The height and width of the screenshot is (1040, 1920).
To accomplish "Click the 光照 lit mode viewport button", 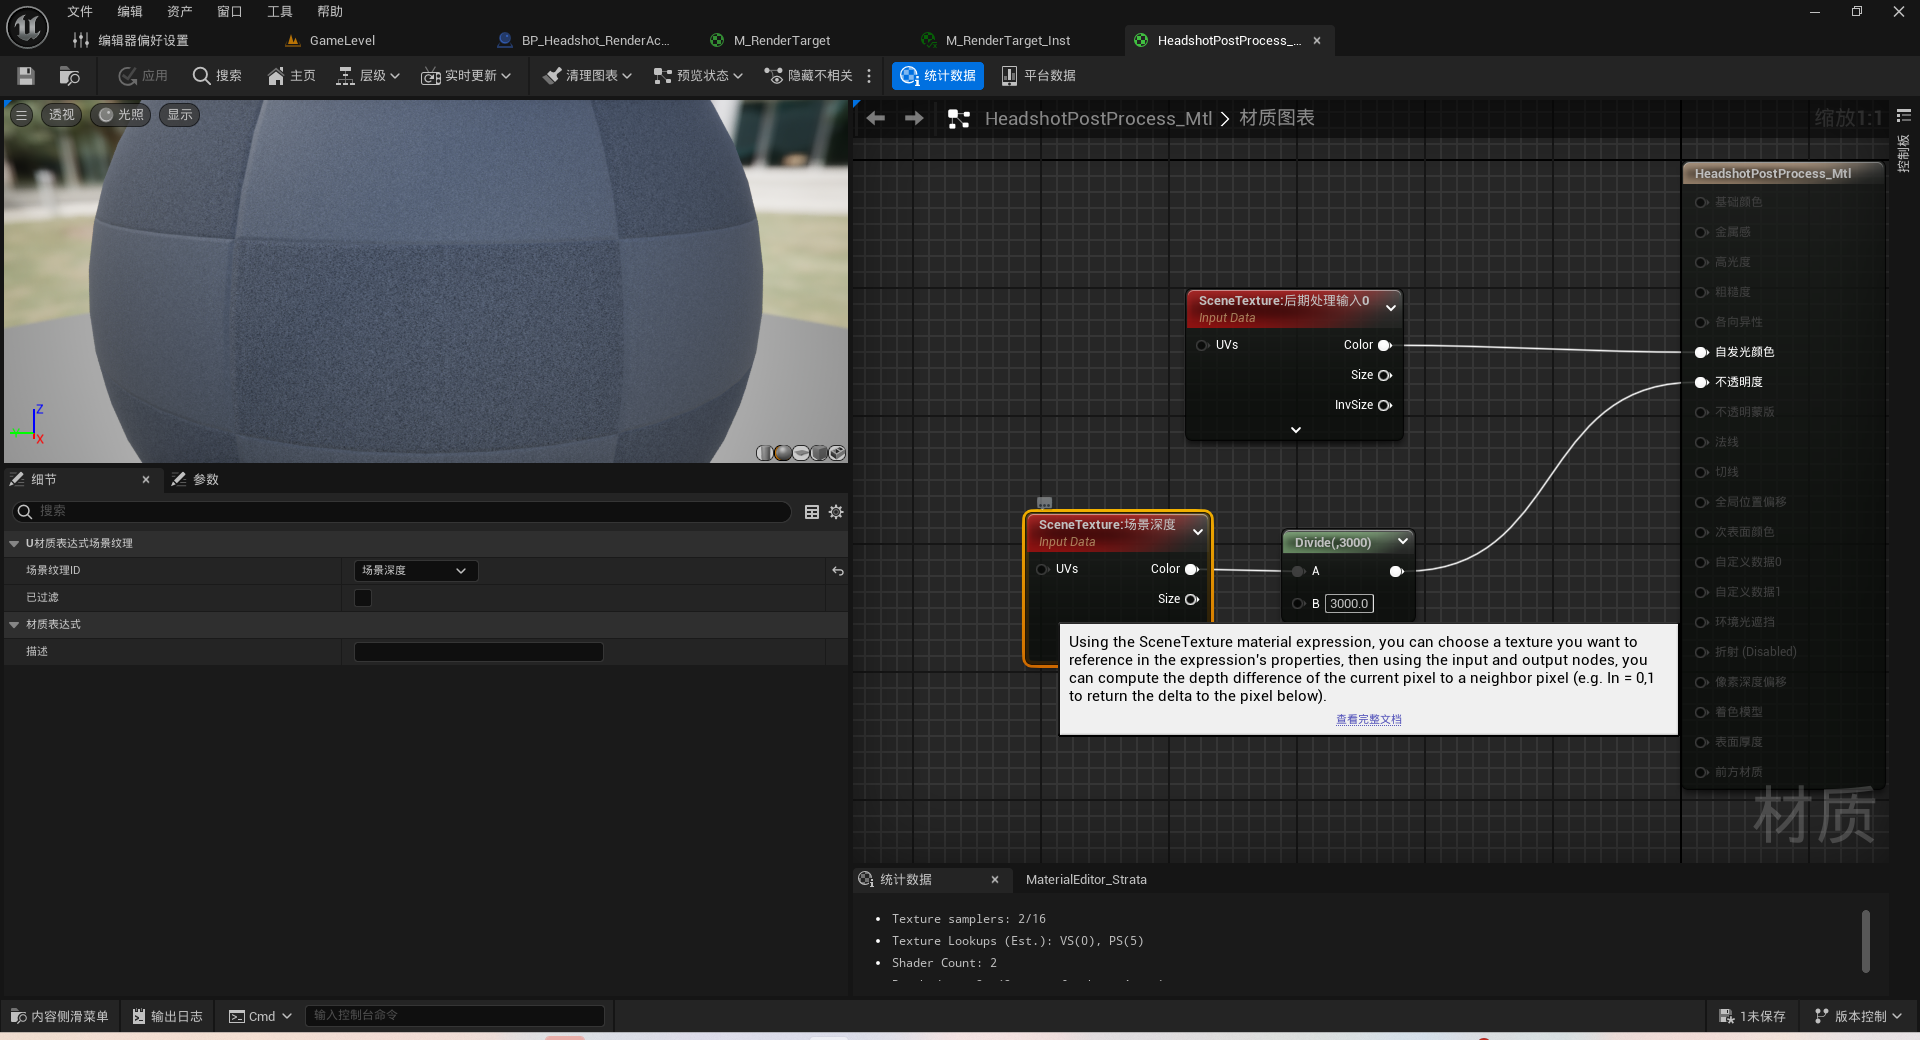I will point(121,115).
